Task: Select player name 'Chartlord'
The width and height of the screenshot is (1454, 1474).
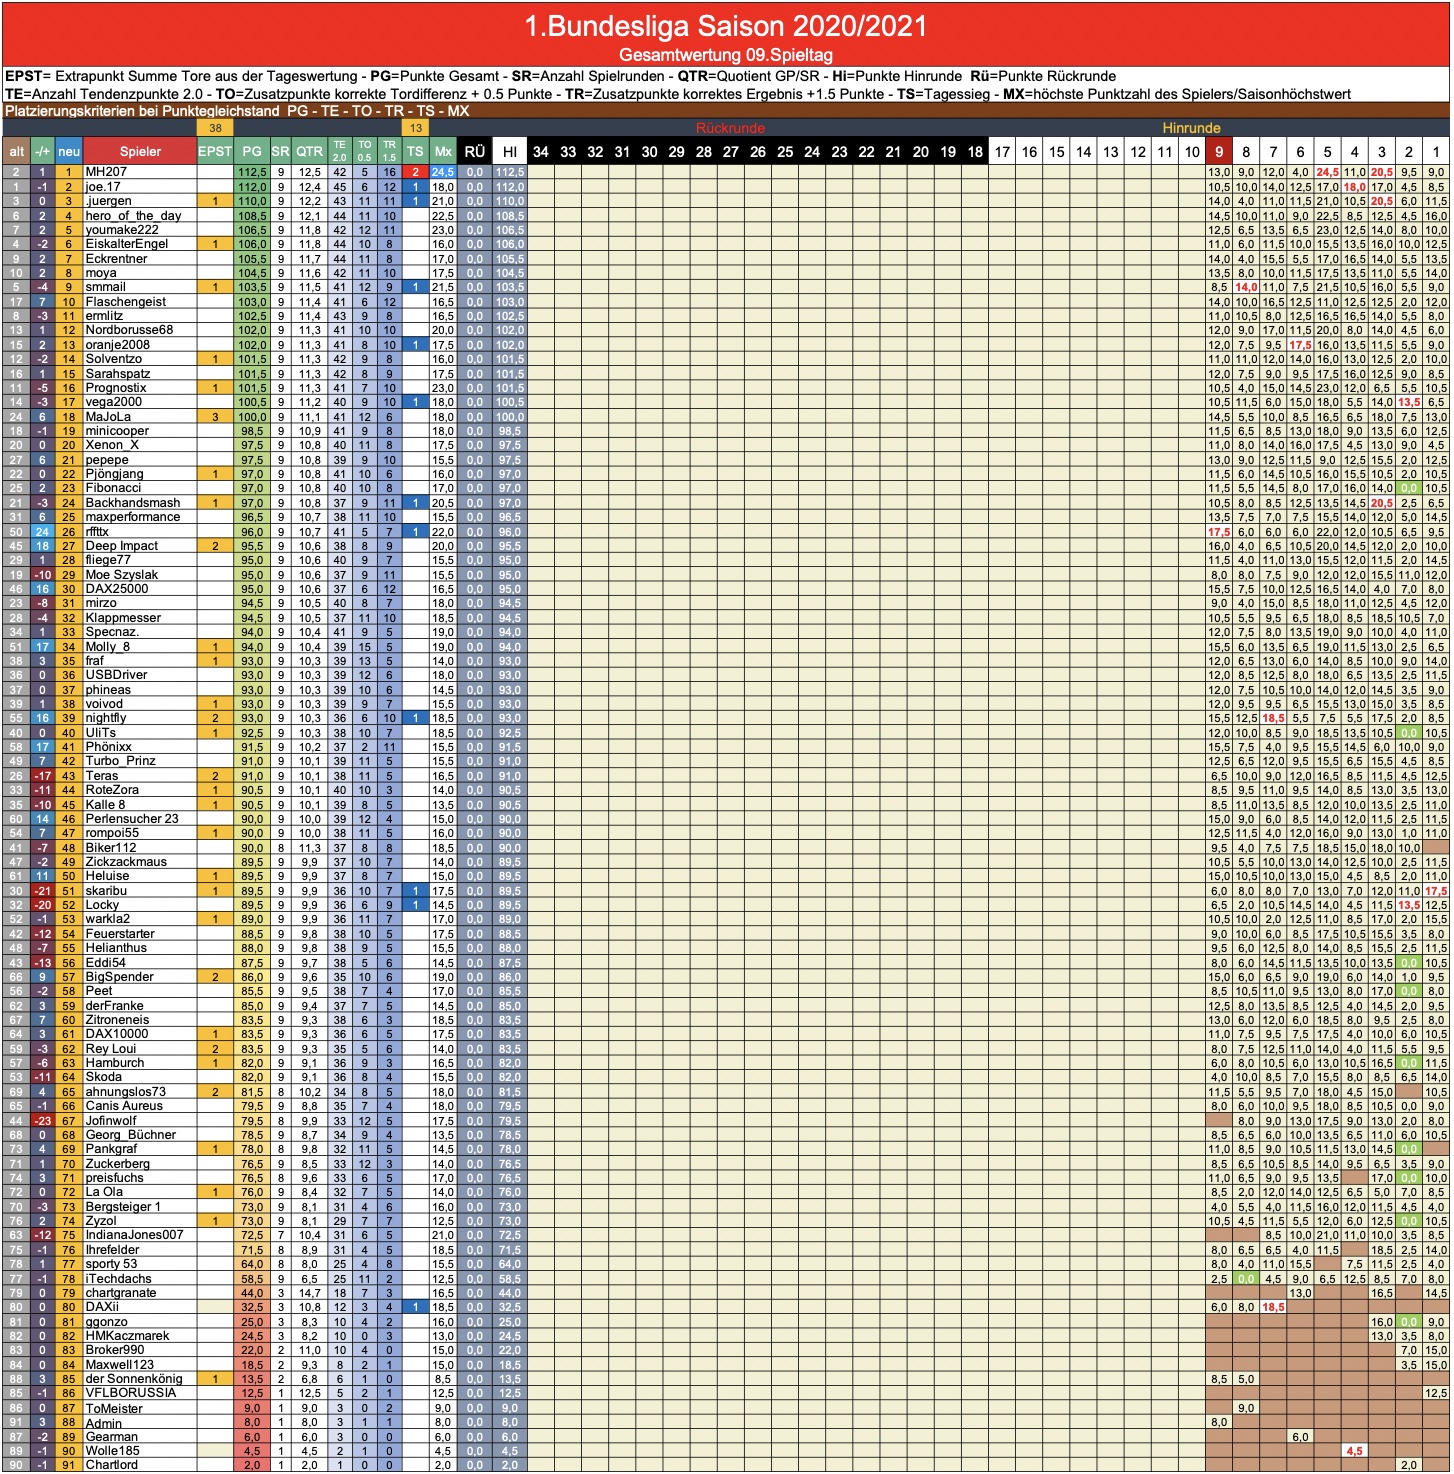Action: tap(112, 1465)
